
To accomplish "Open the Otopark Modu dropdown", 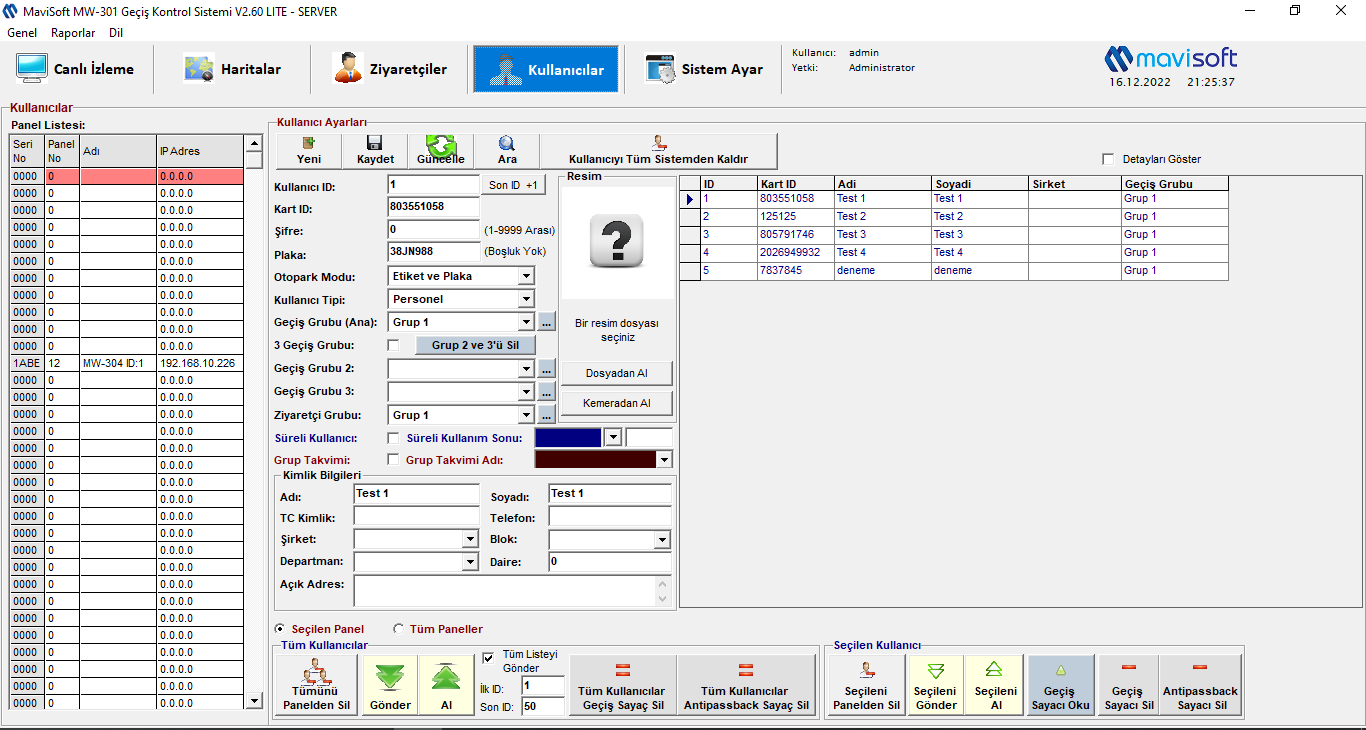I will (526, 276).
